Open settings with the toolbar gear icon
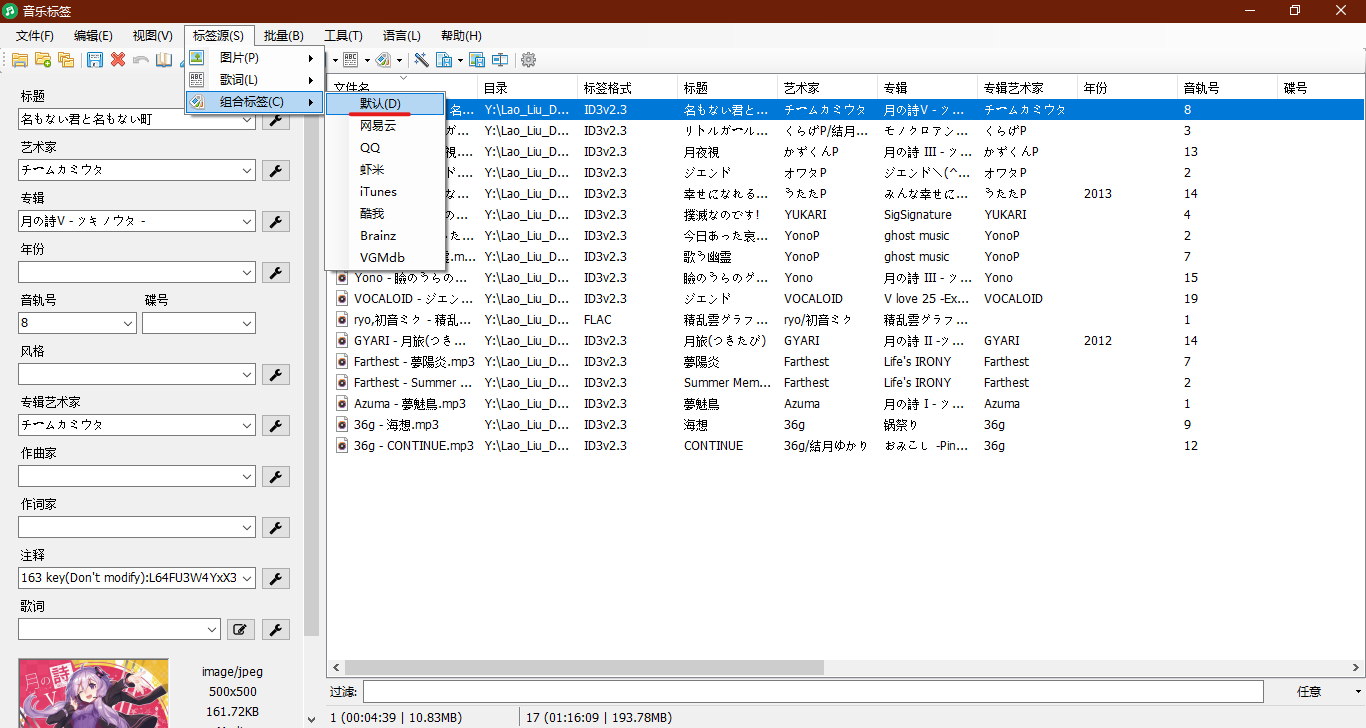Screen dimensions: 1366x728 pos(528,60)
